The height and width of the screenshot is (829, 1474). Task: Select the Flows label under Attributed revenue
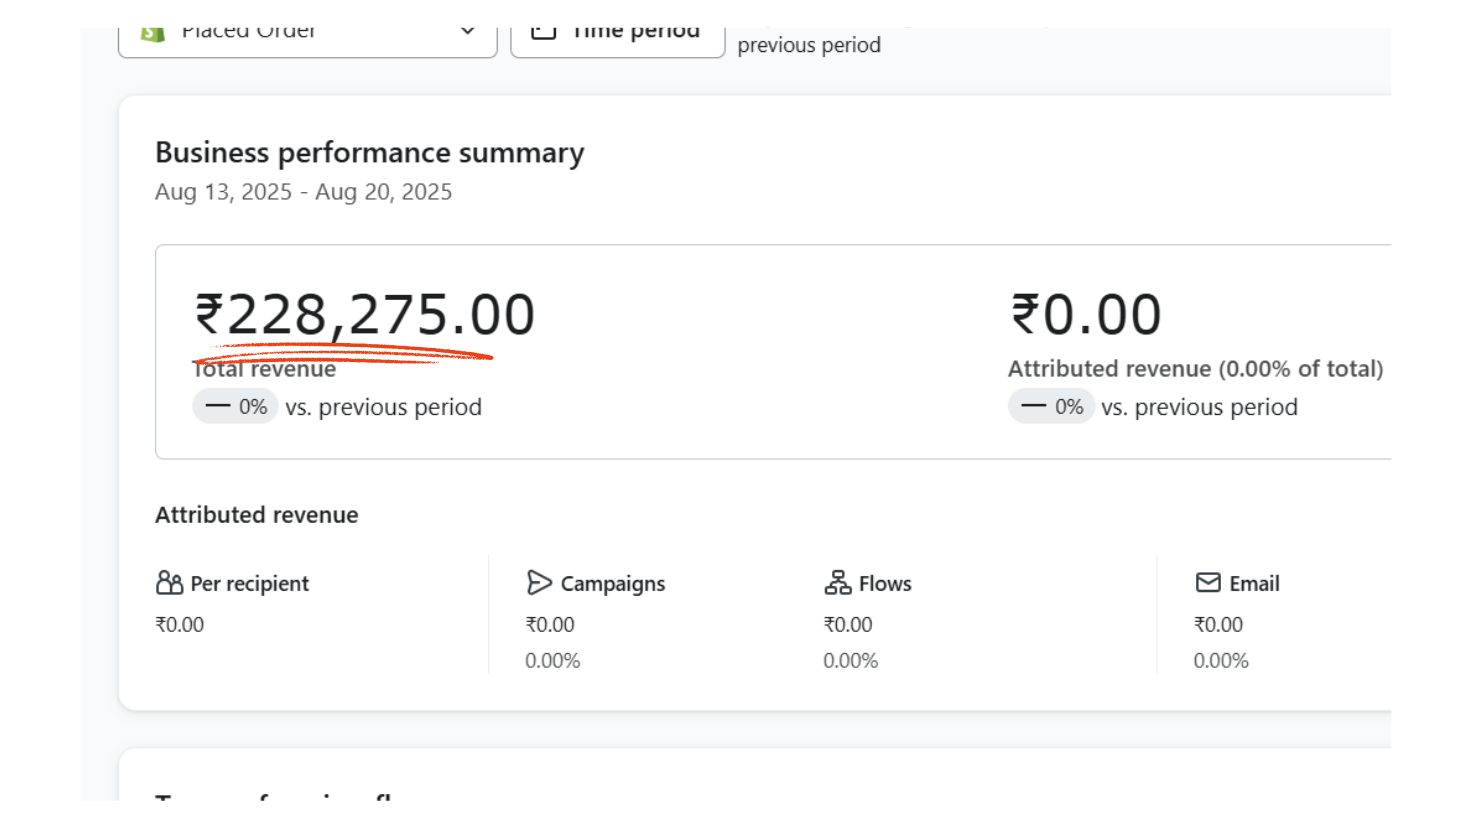pyautogui.click(x=885, y=584)
